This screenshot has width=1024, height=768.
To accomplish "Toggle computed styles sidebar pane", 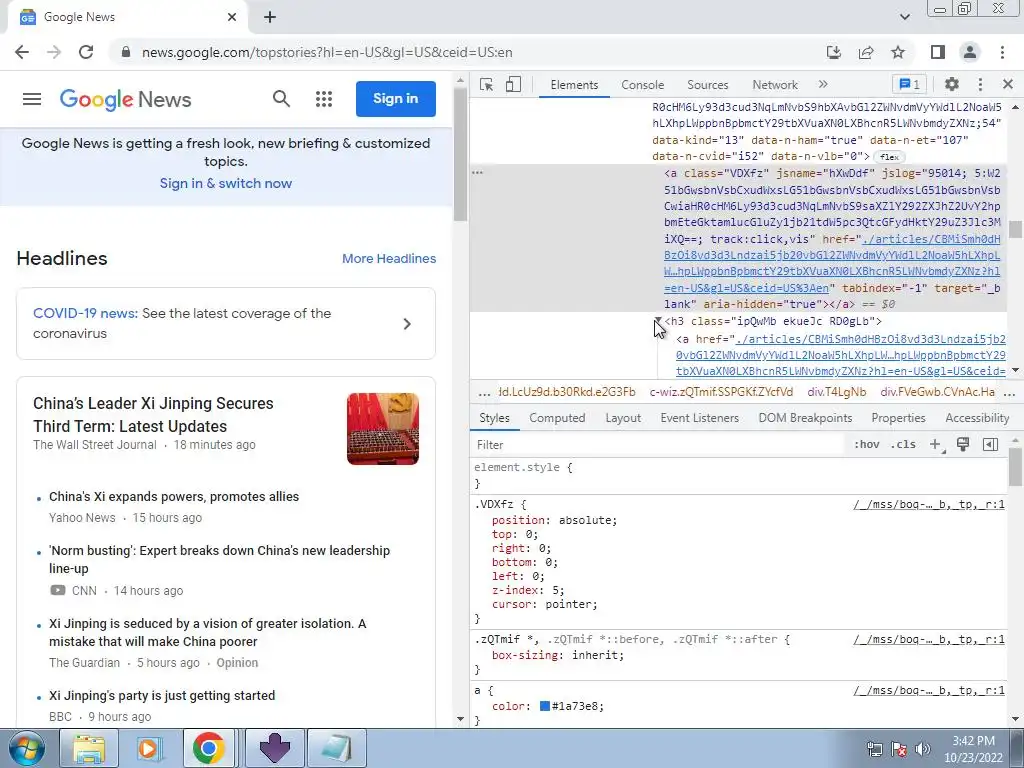I will click(990, 445).
